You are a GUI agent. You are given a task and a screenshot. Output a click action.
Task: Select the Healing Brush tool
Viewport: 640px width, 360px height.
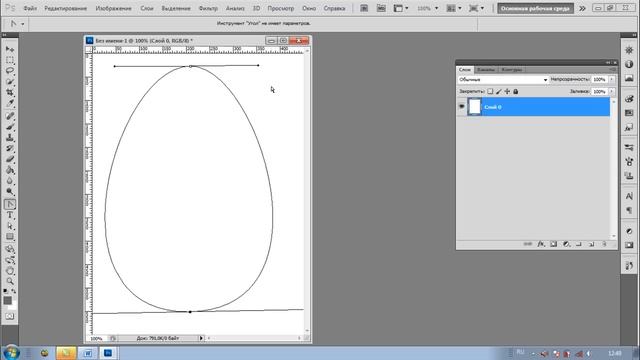[x=10, y=116]
